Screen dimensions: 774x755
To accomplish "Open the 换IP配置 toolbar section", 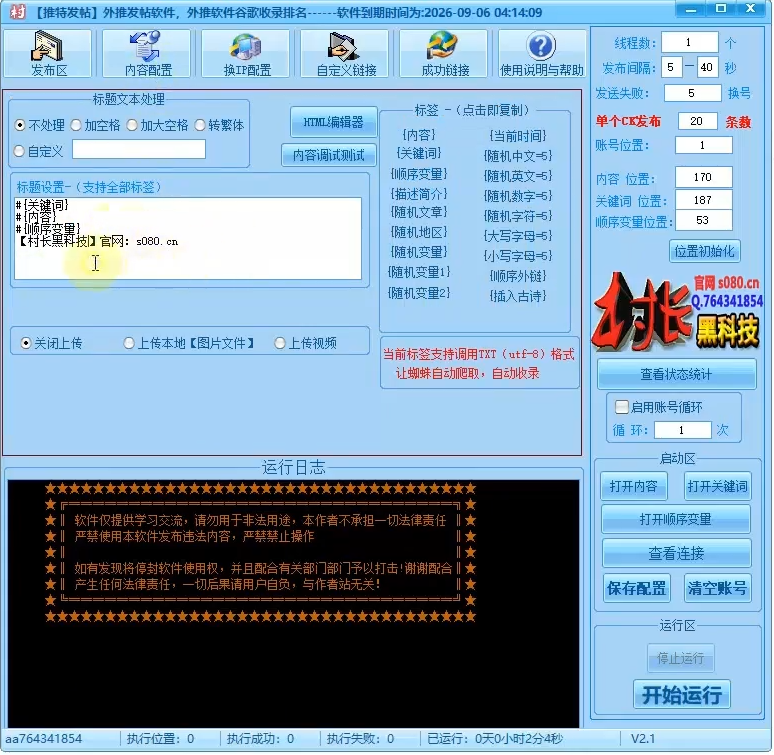I will click(246, 53).
